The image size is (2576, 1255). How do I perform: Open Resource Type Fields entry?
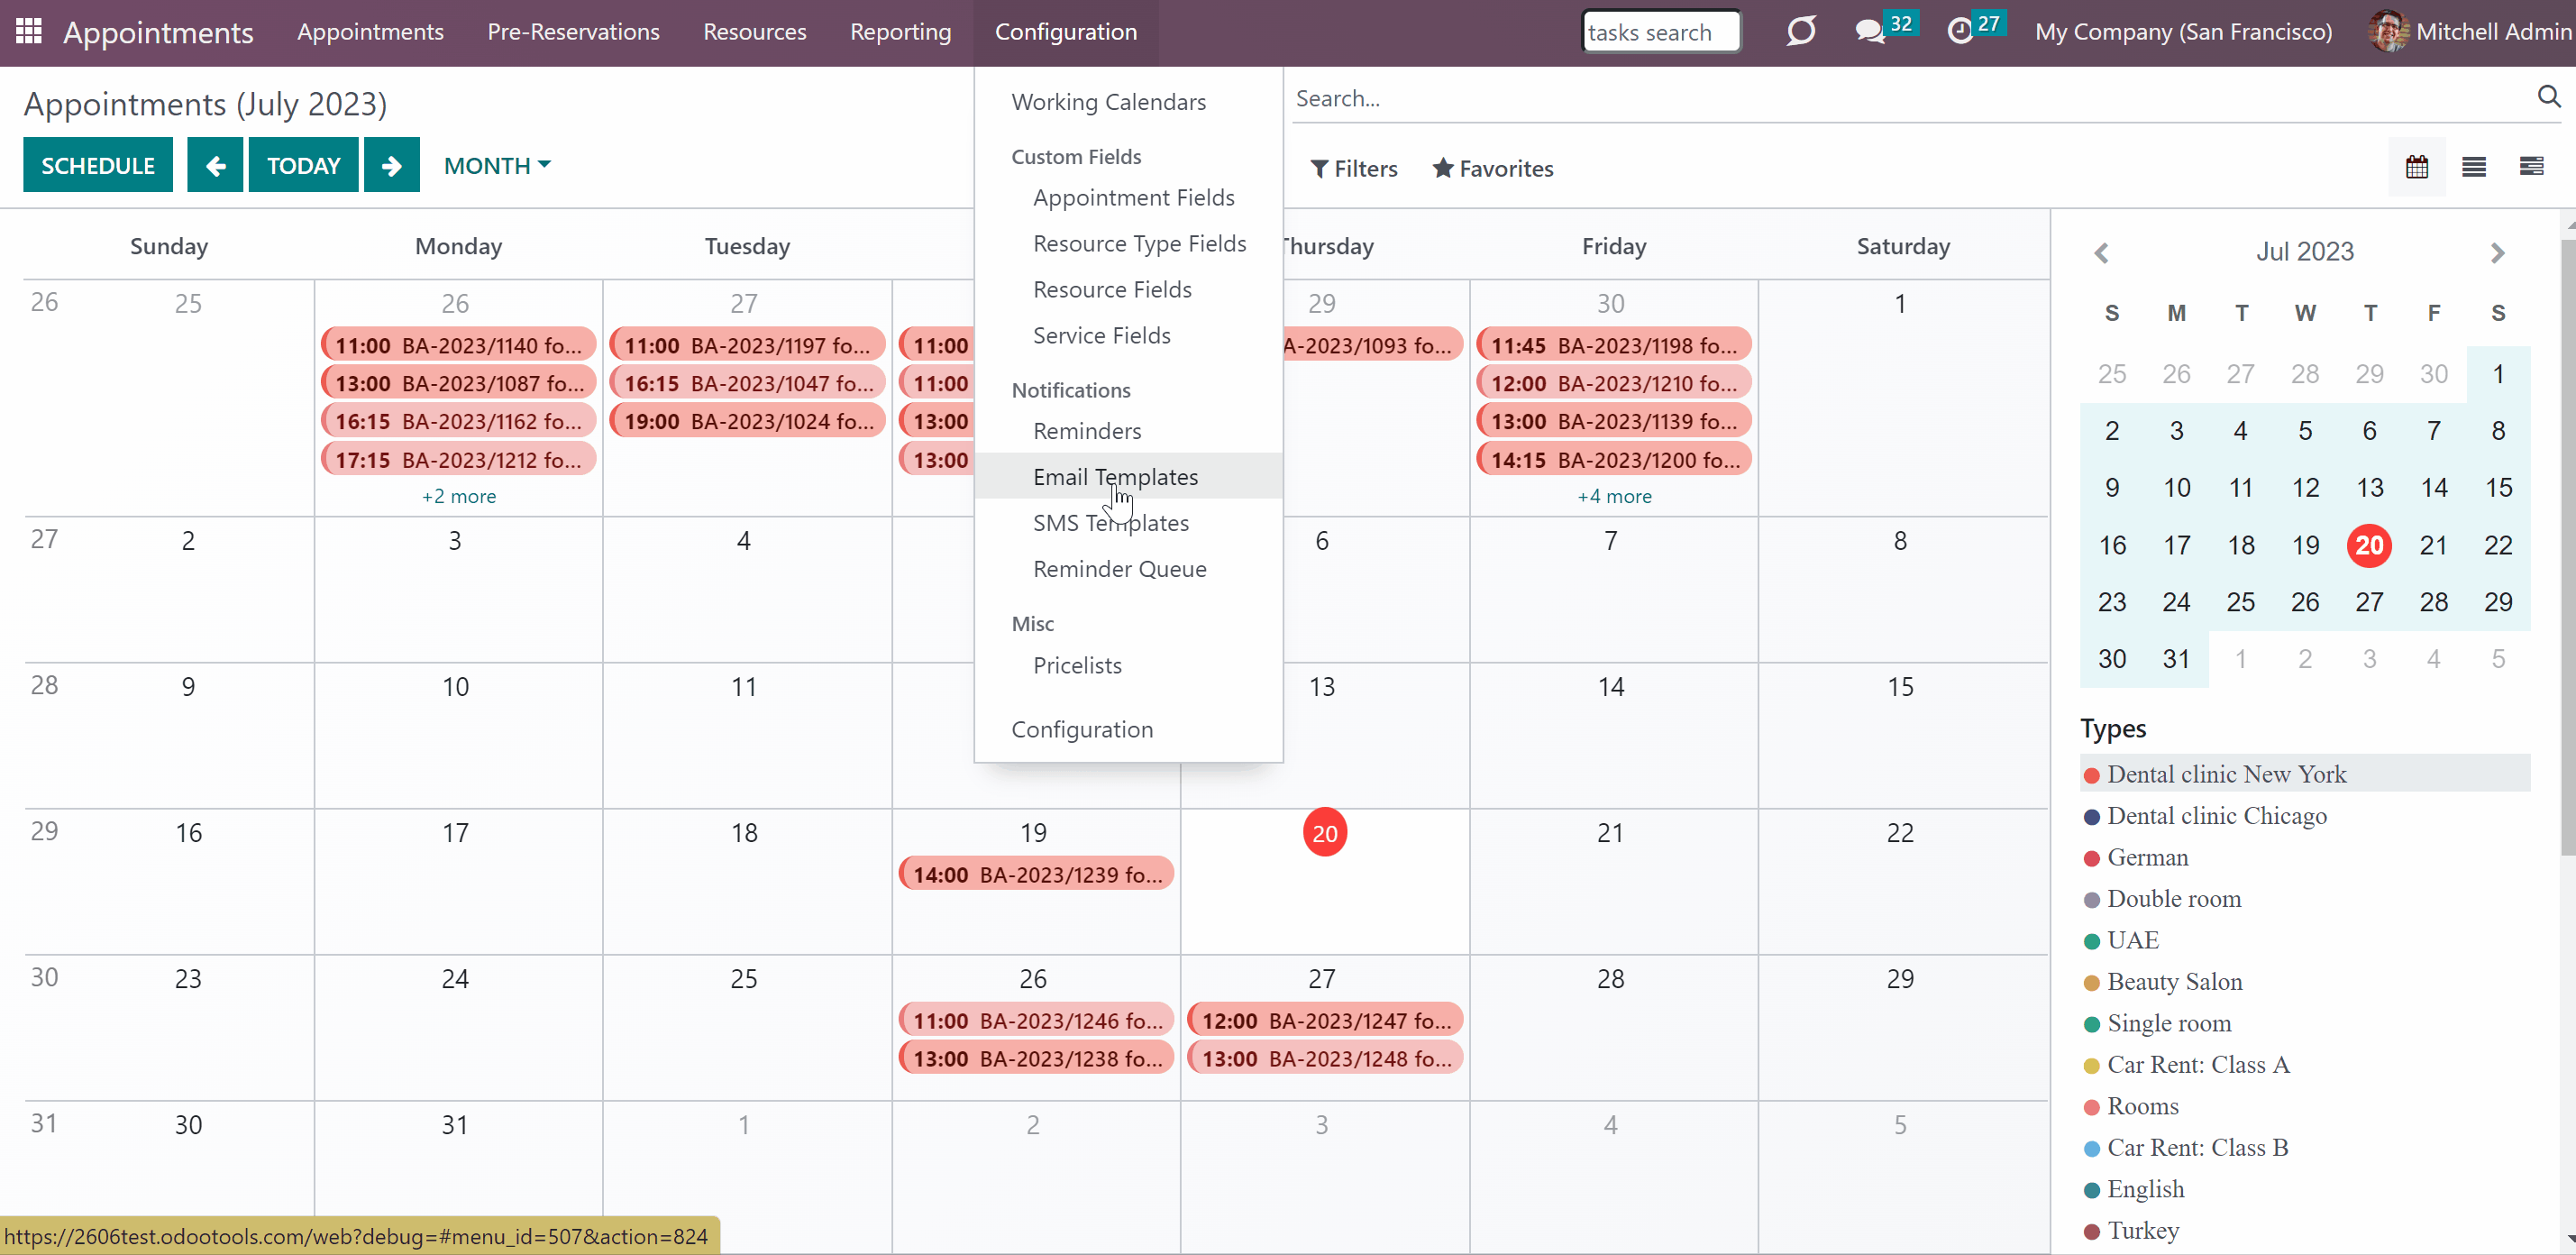point(1128,244)
